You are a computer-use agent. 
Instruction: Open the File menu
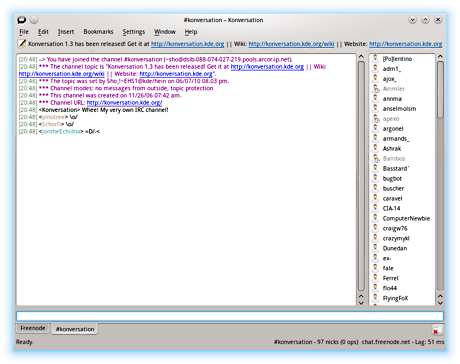coord(24,32)
